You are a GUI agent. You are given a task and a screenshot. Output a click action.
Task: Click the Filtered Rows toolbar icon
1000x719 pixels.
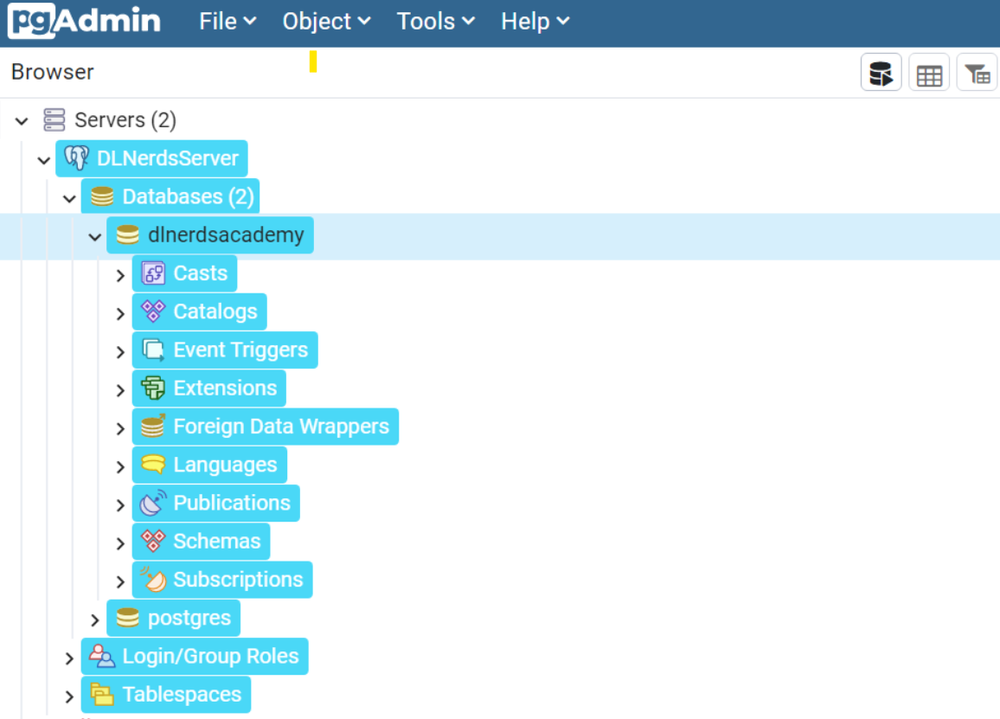point(976,73)
